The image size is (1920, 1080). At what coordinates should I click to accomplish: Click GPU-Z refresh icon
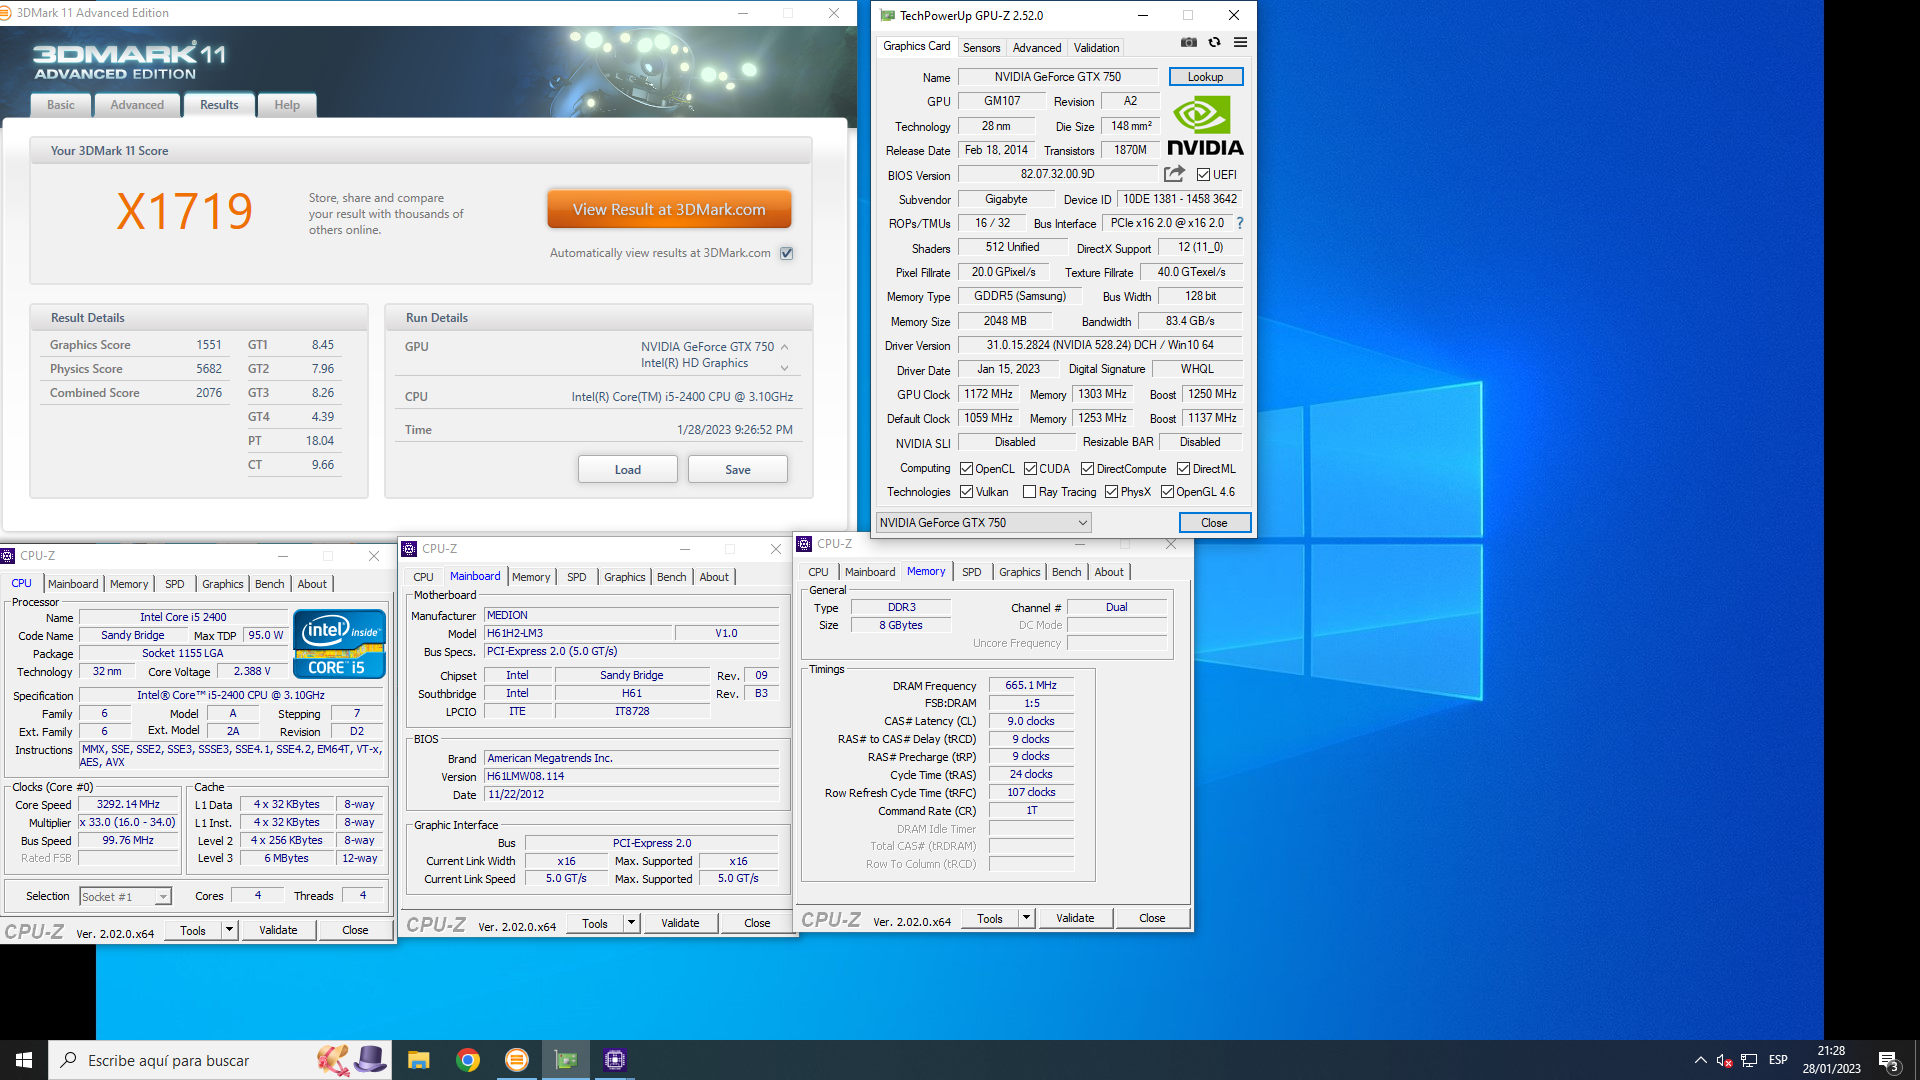click(x=1214, y=42)
